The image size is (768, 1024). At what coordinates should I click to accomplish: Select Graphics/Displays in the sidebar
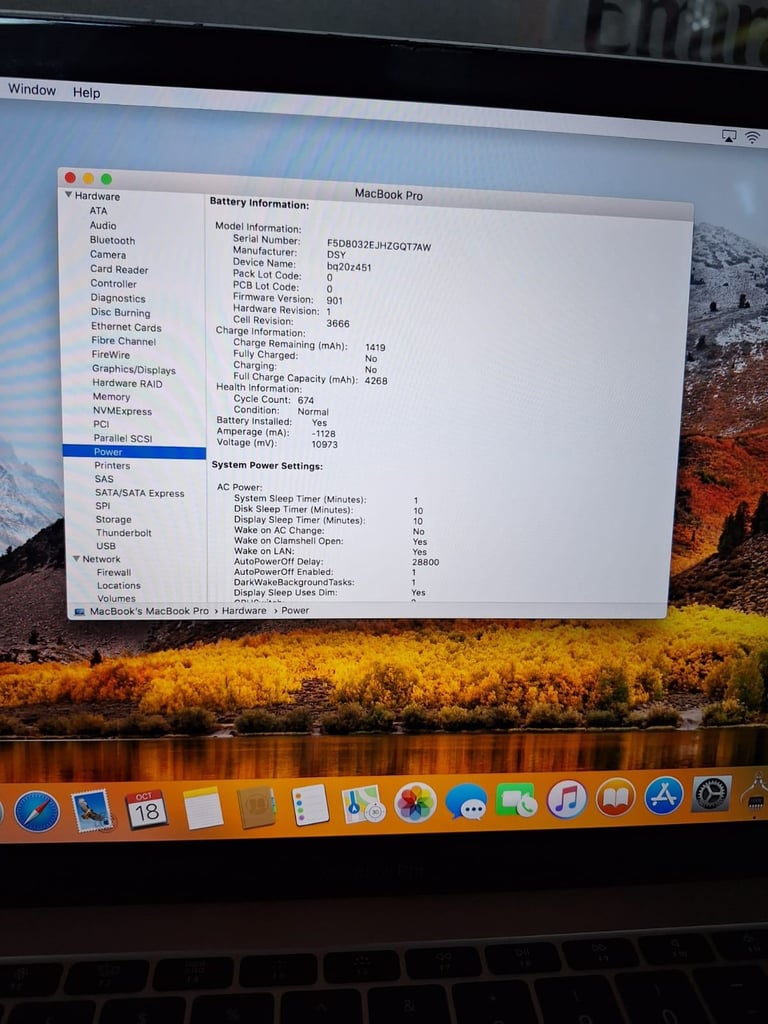[134, 369]
